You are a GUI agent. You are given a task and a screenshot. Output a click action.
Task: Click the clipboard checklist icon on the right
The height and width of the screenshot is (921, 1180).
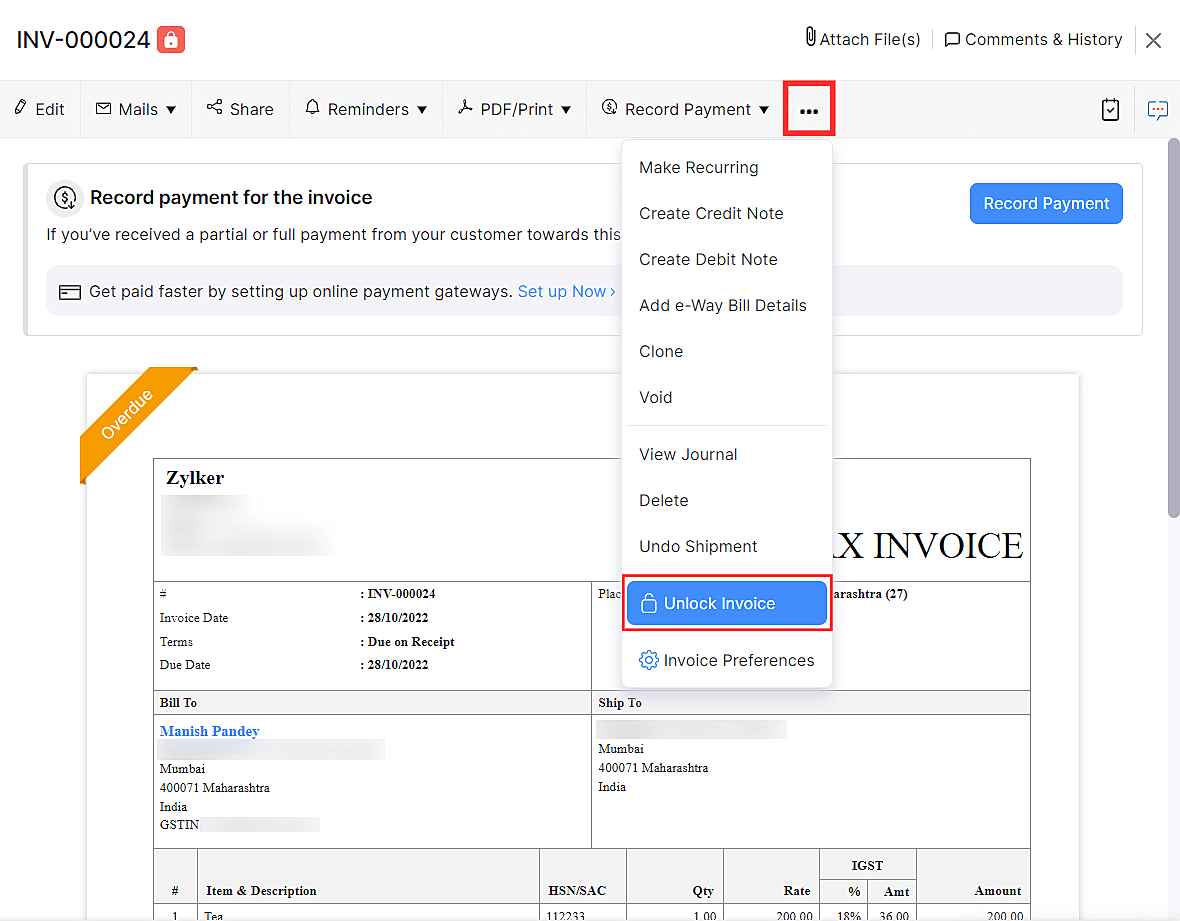(x=1110, y=110)
